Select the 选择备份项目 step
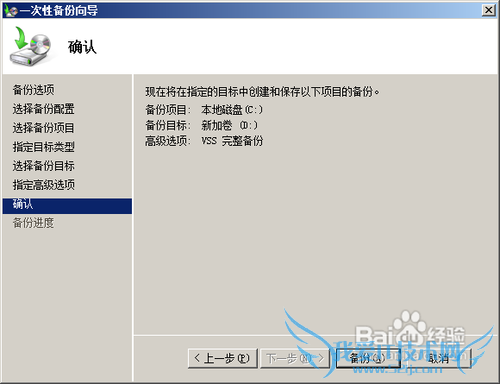 click(43, 128)
